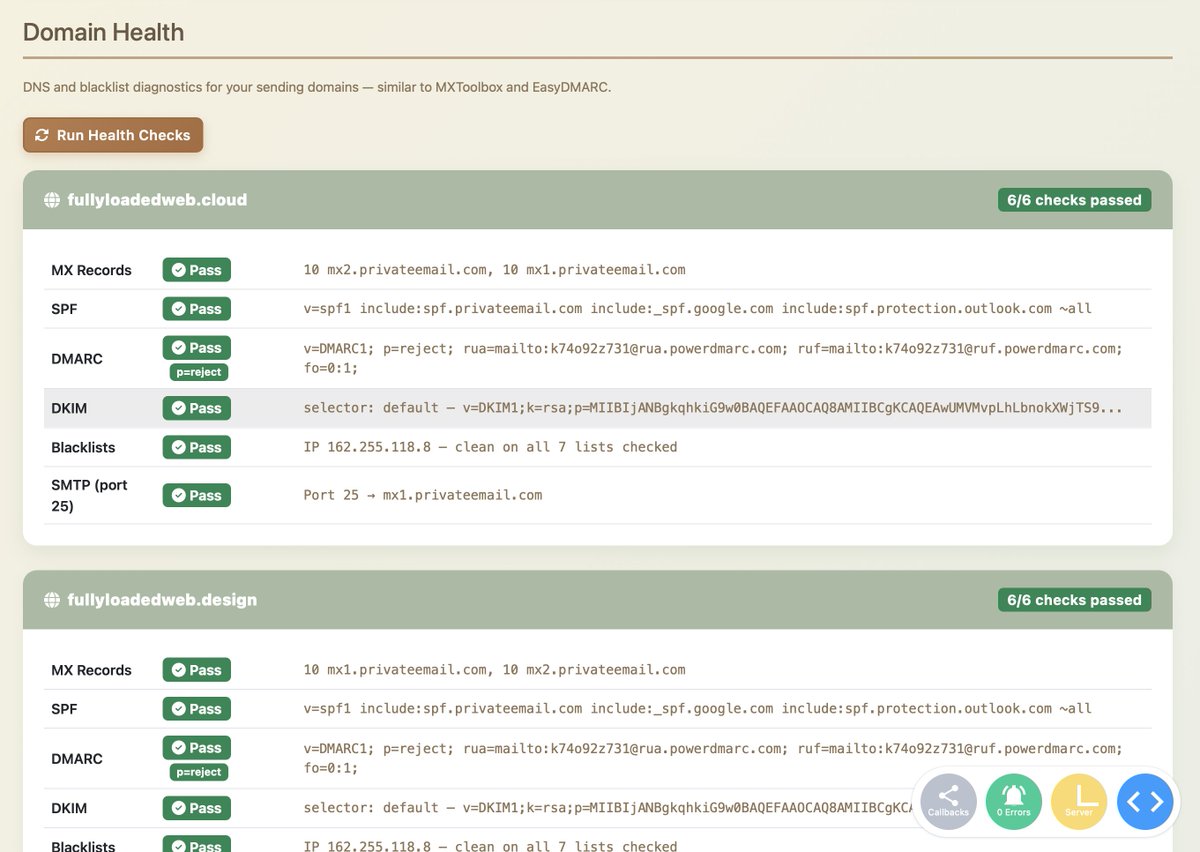This screenshot has height=852, width=1200.
Task: Click the Port 25 → mx1.privateemail.com value
Action: [423, 495]
